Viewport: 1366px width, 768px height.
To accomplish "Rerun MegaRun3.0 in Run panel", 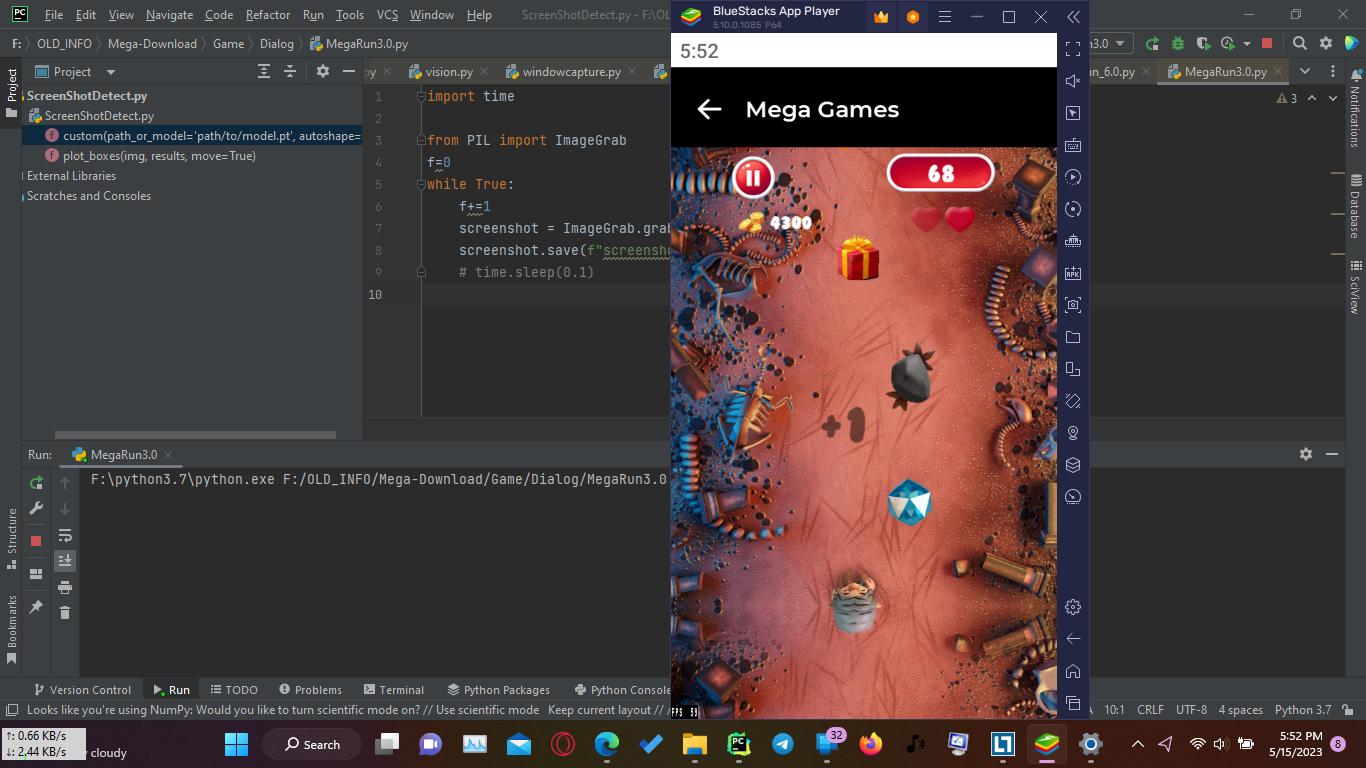I will tap(36, 483).
